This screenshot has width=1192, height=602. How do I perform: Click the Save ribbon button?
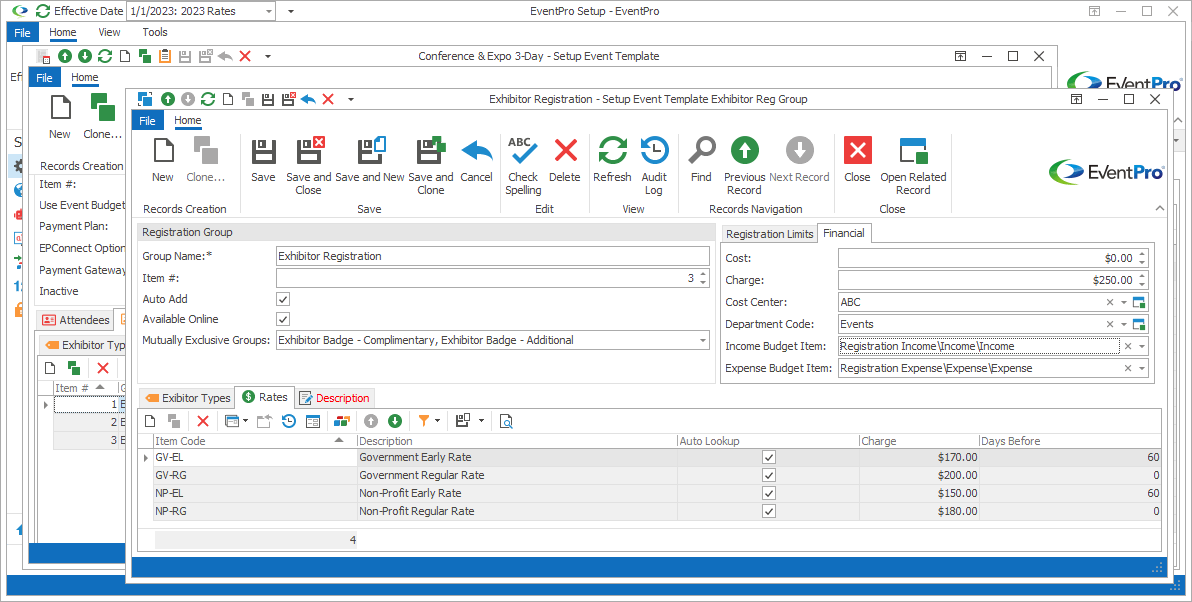[x=263, y=160]
